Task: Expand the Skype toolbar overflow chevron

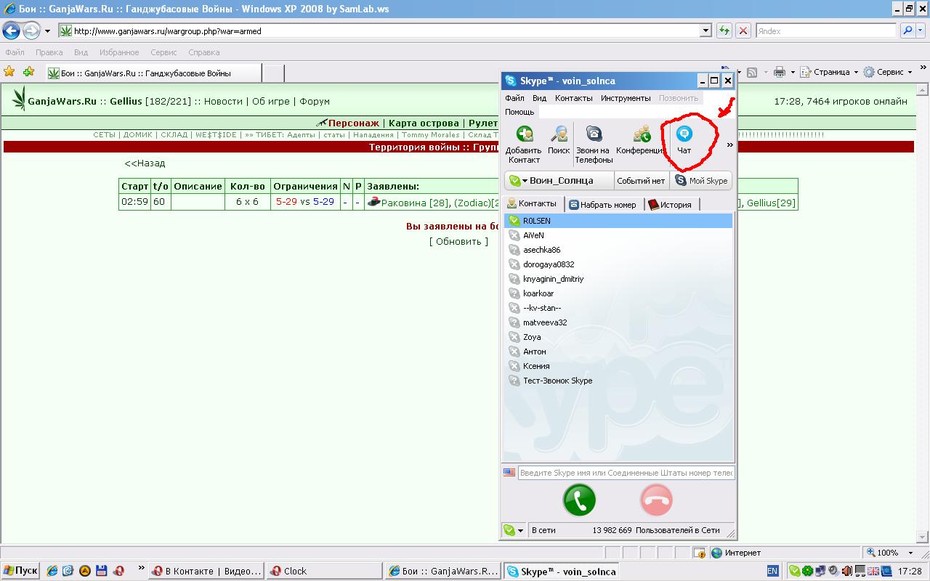Action: (x=730, y=145)
